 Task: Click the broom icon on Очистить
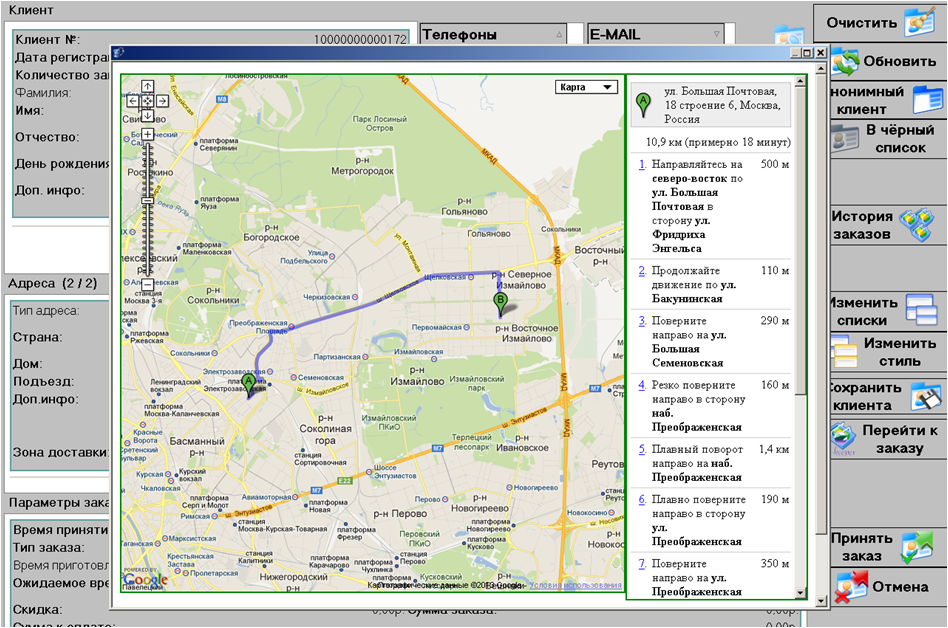tap(920, 22)
